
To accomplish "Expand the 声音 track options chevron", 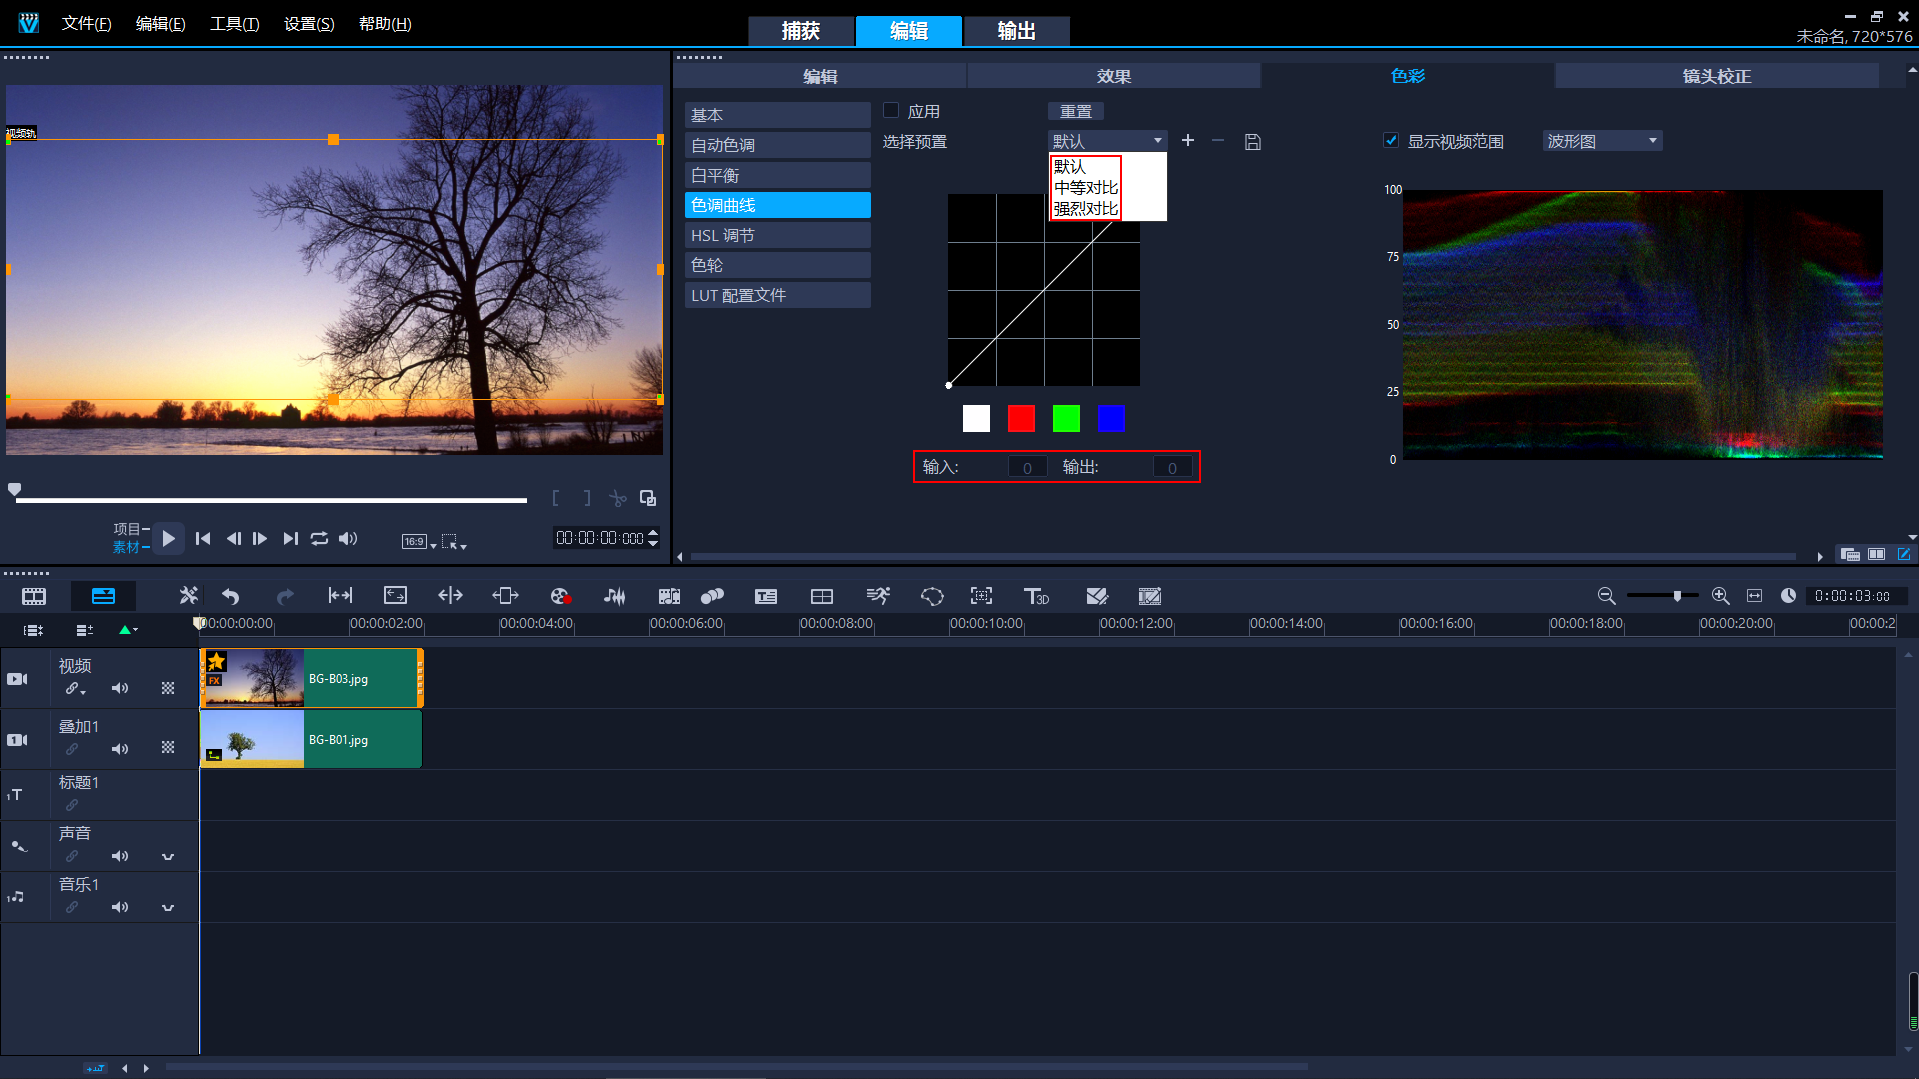I will click(168, 856).
